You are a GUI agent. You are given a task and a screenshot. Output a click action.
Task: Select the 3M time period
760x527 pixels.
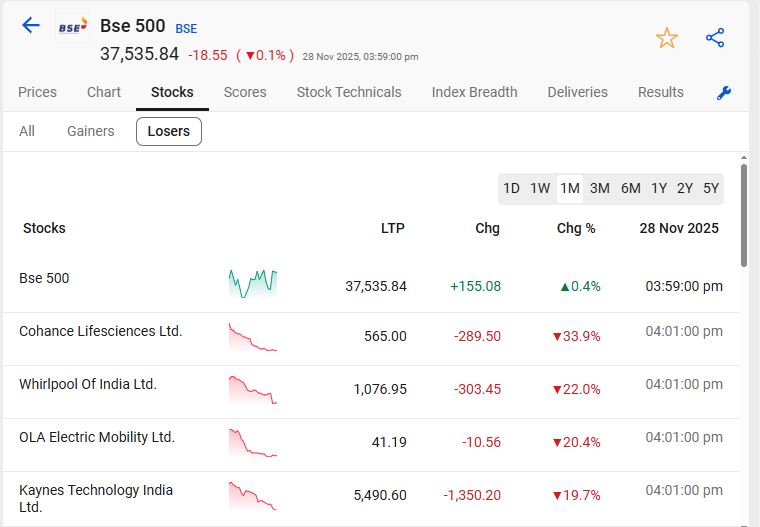[600, 188]
